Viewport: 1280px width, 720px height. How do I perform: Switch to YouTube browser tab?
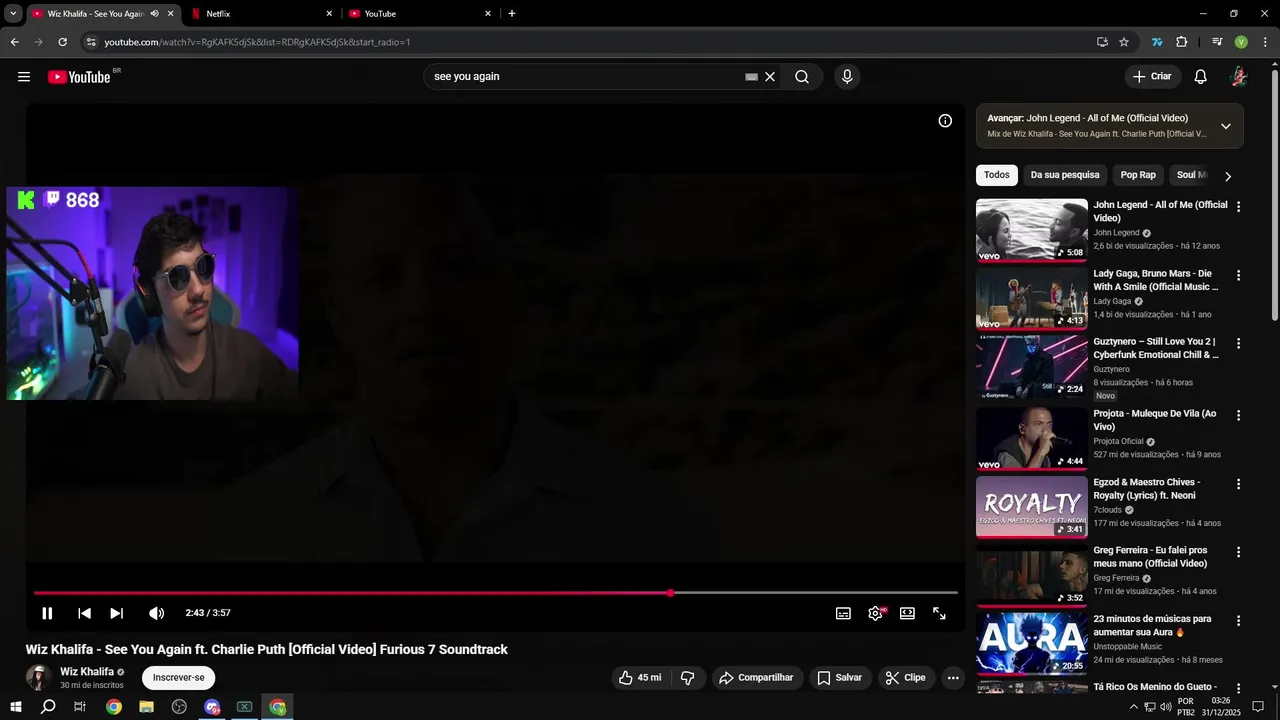[421, 14]
